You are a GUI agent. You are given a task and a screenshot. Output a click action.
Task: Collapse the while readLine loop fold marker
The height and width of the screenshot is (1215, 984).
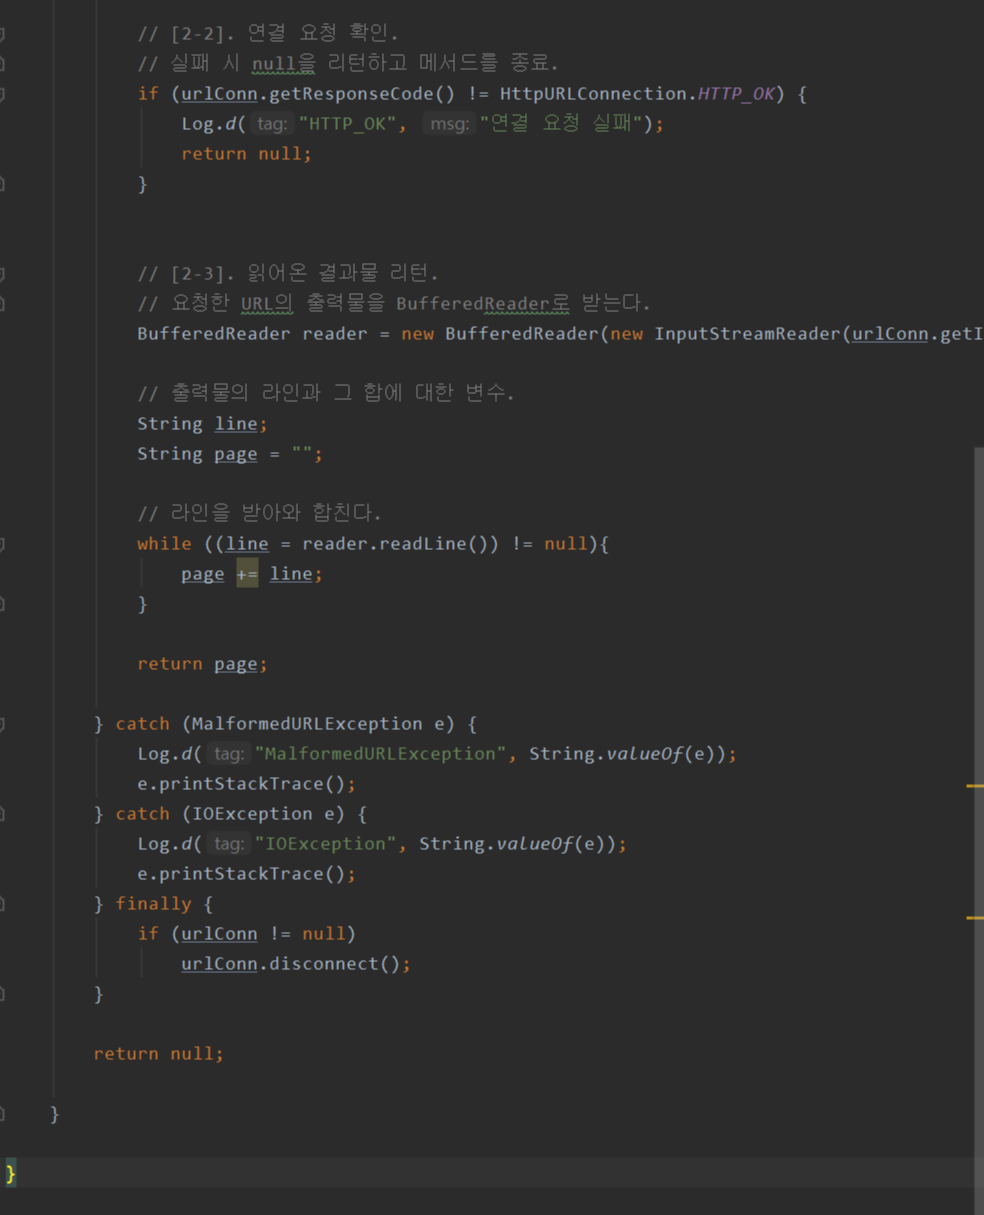coord(2,544)
